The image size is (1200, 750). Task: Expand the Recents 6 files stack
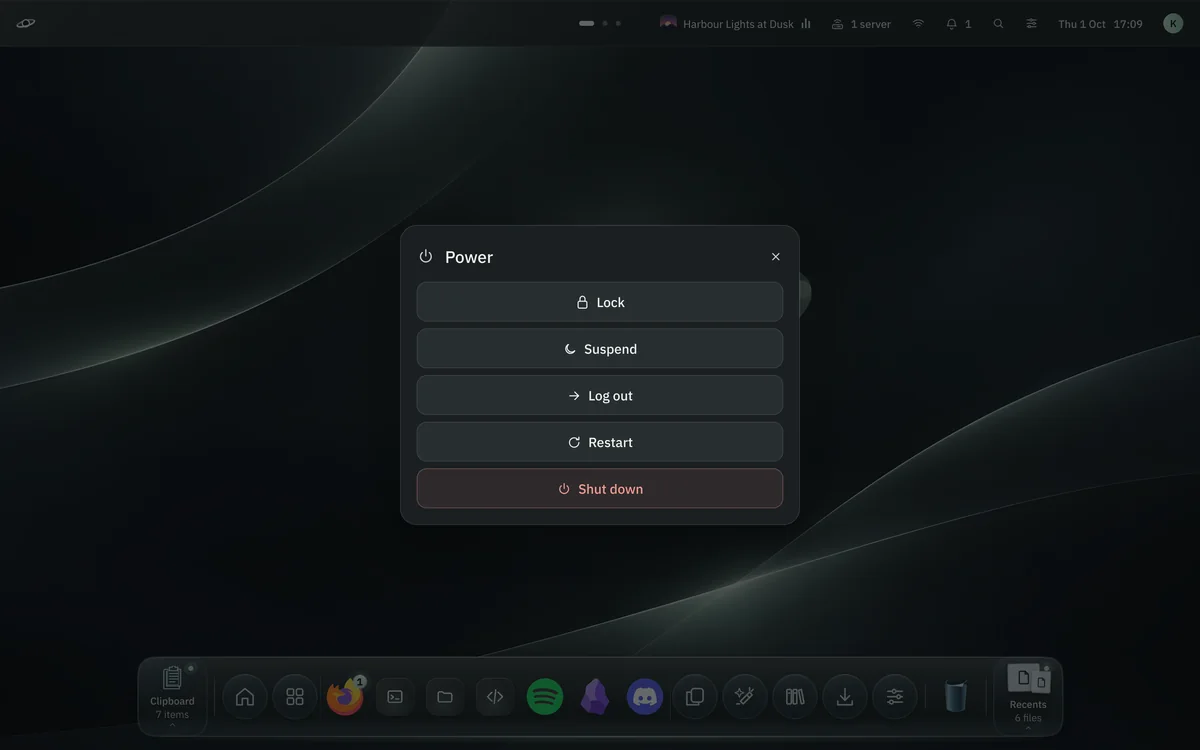(1028, 695)
